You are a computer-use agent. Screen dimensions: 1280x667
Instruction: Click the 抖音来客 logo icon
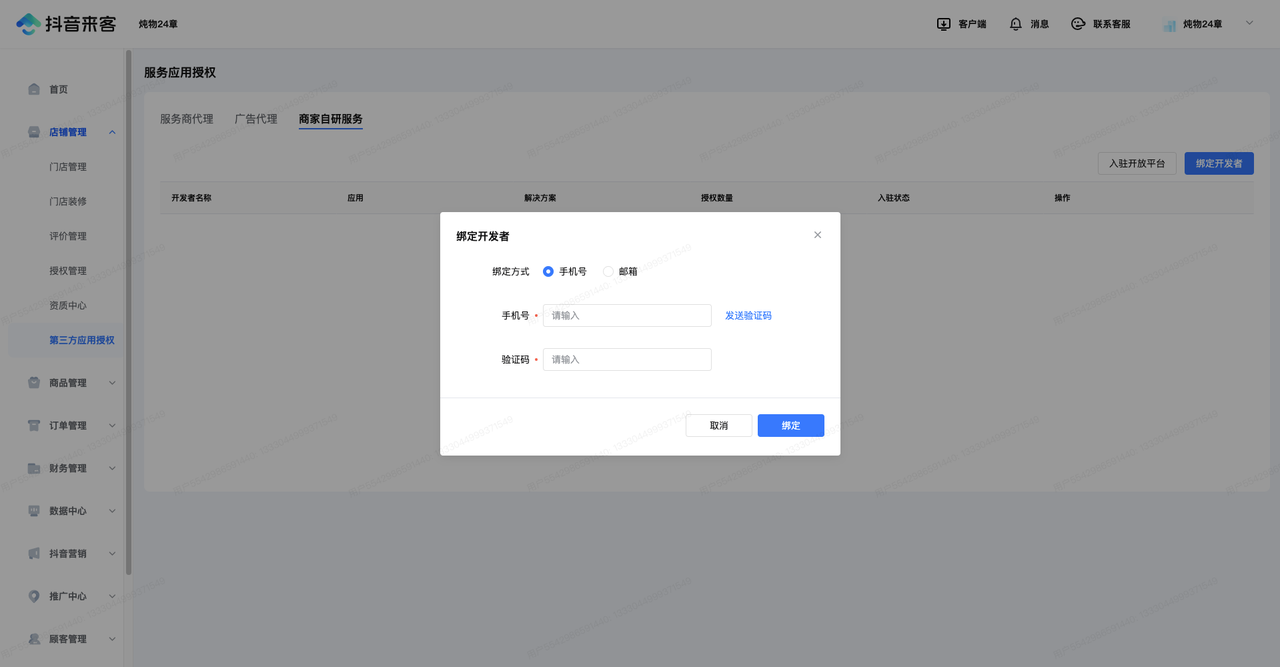point(29,24)
